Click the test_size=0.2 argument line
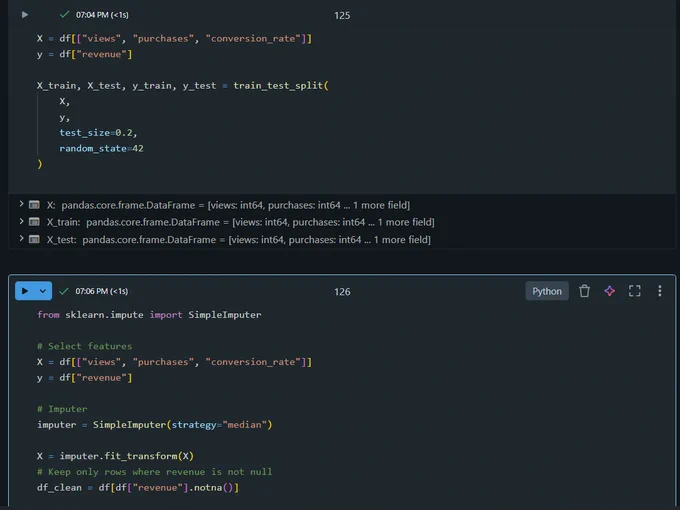This screenshot has height=510, width=680. pyautogui.click(x=98, y=133)
